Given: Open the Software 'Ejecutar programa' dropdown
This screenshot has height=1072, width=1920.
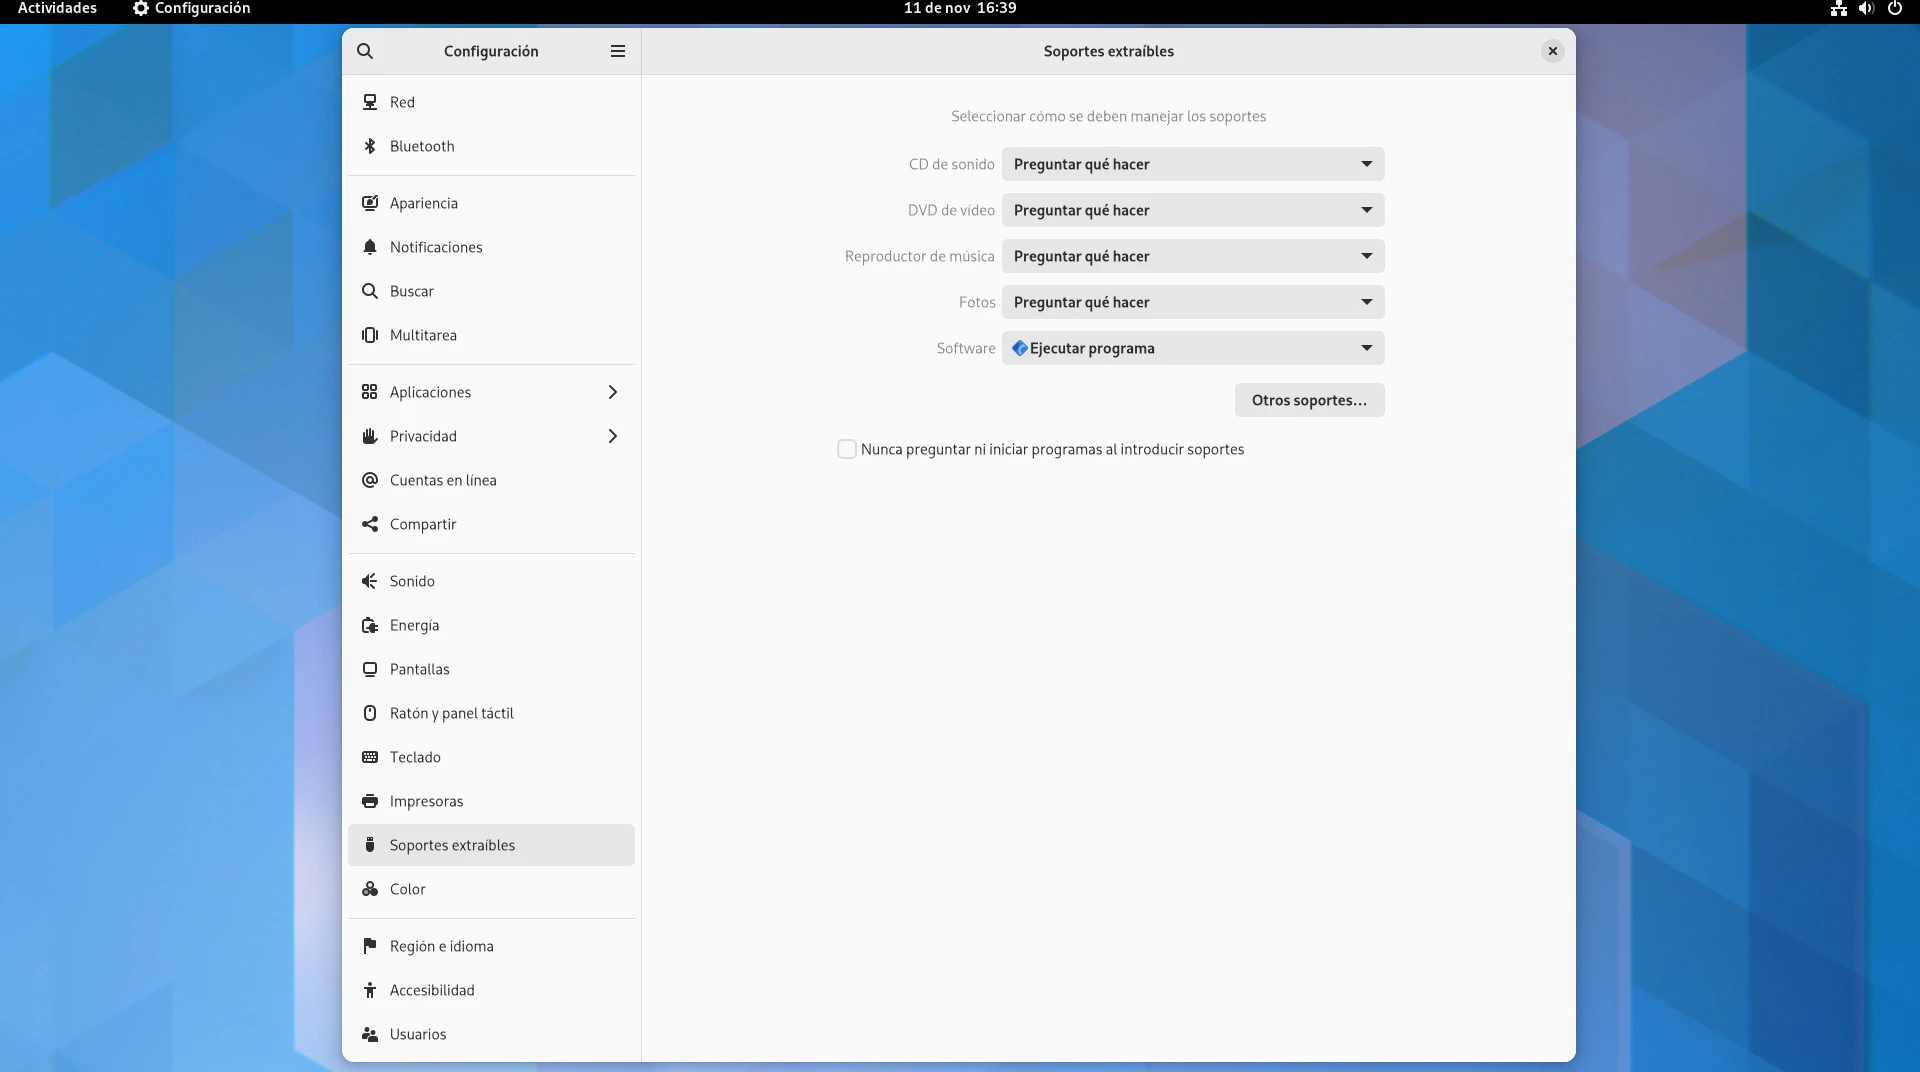Looking at the screenshot, I should coord(1192,348).
